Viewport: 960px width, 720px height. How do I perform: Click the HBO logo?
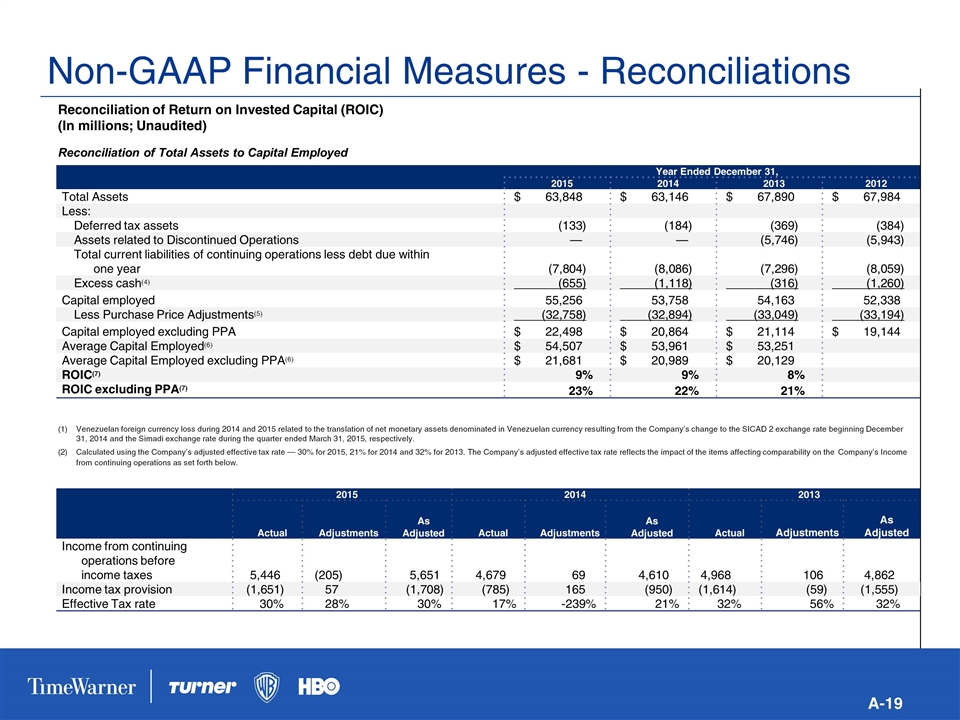(x=319, y=687)
